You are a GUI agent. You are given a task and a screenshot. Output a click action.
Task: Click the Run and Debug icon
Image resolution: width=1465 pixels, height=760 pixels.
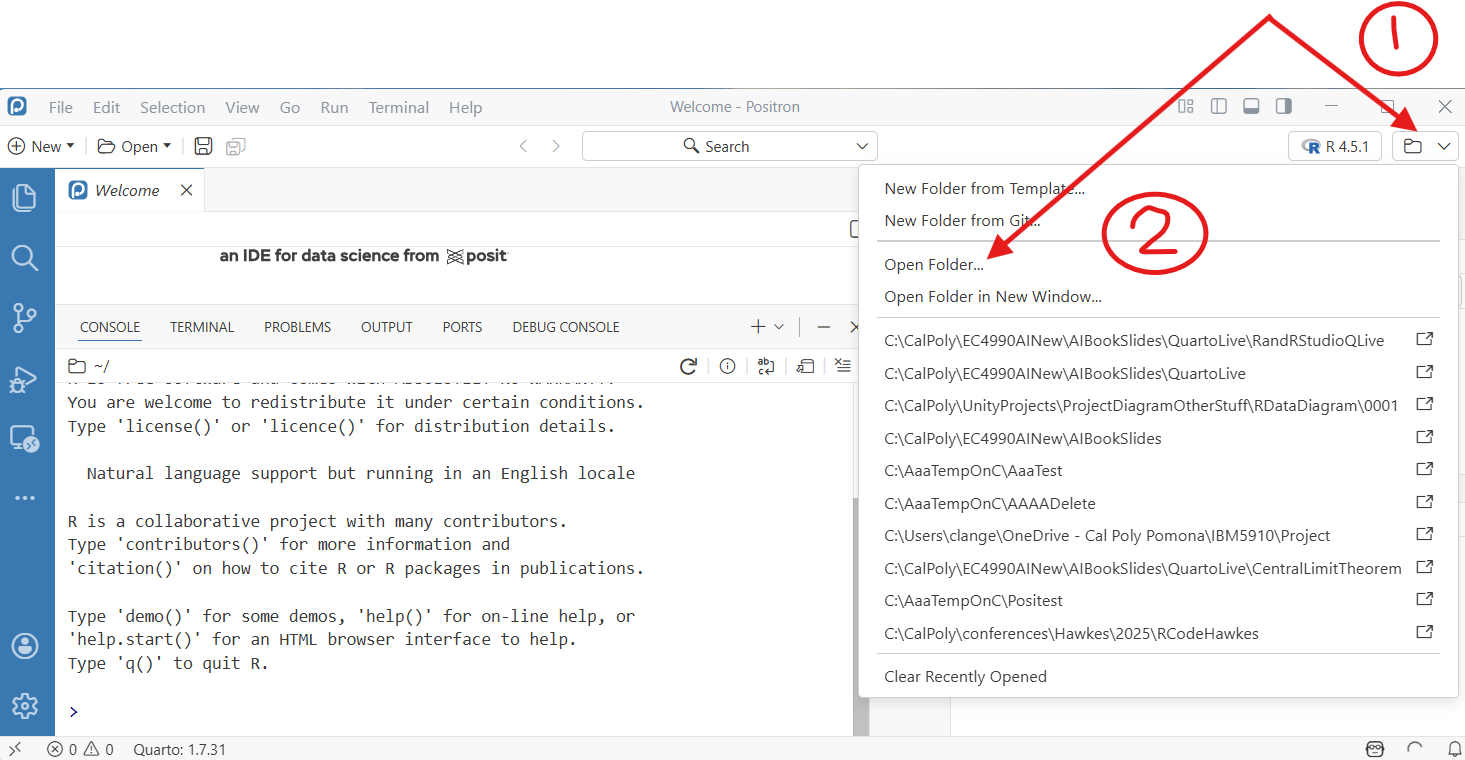[24, 379]
